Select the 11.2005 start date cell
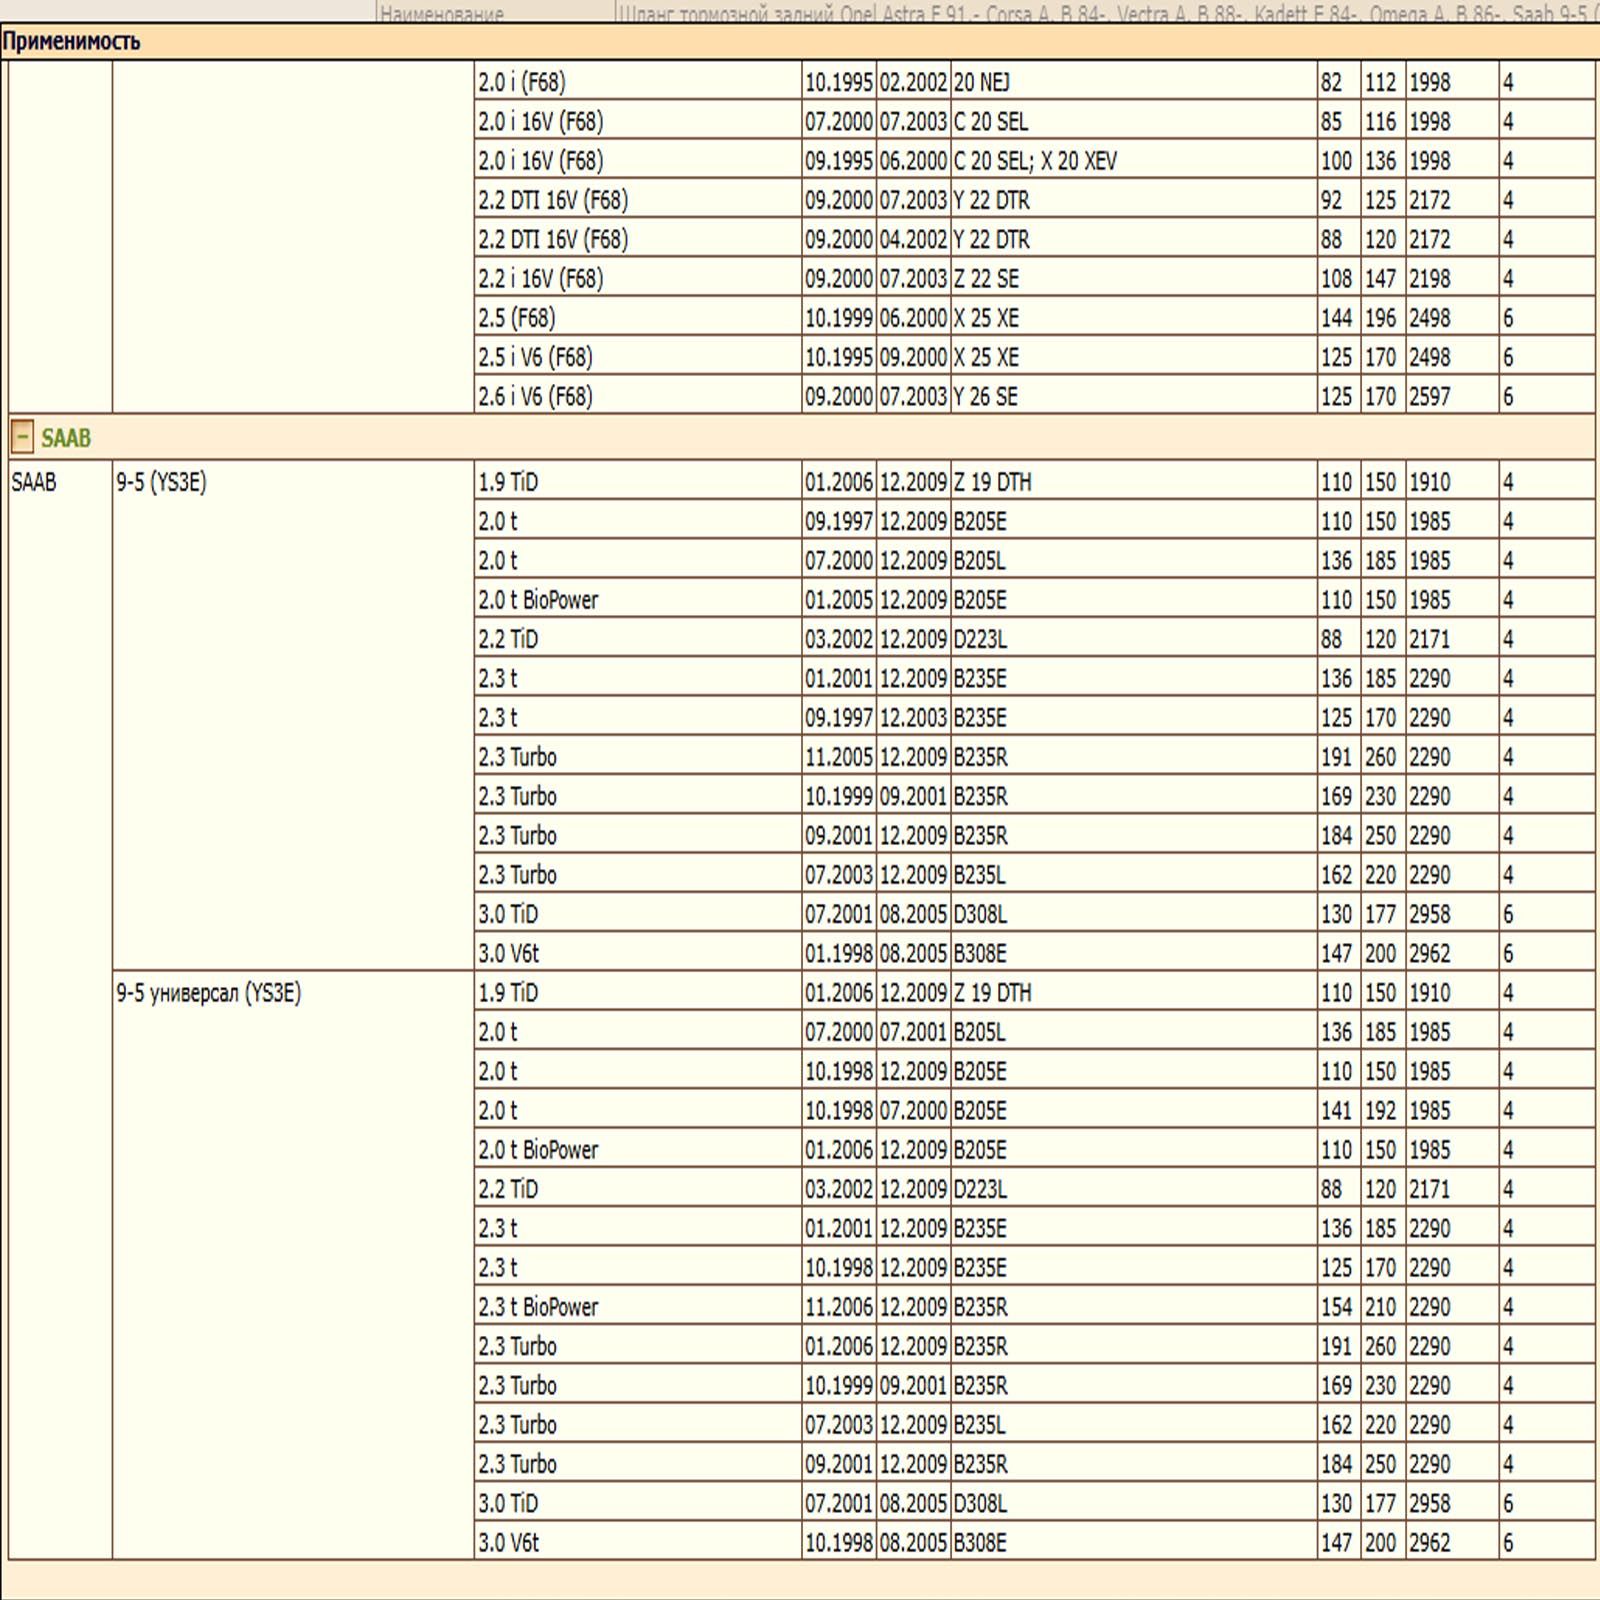The width and height of the screenshot is (1600, 1600). pos(839,757)
